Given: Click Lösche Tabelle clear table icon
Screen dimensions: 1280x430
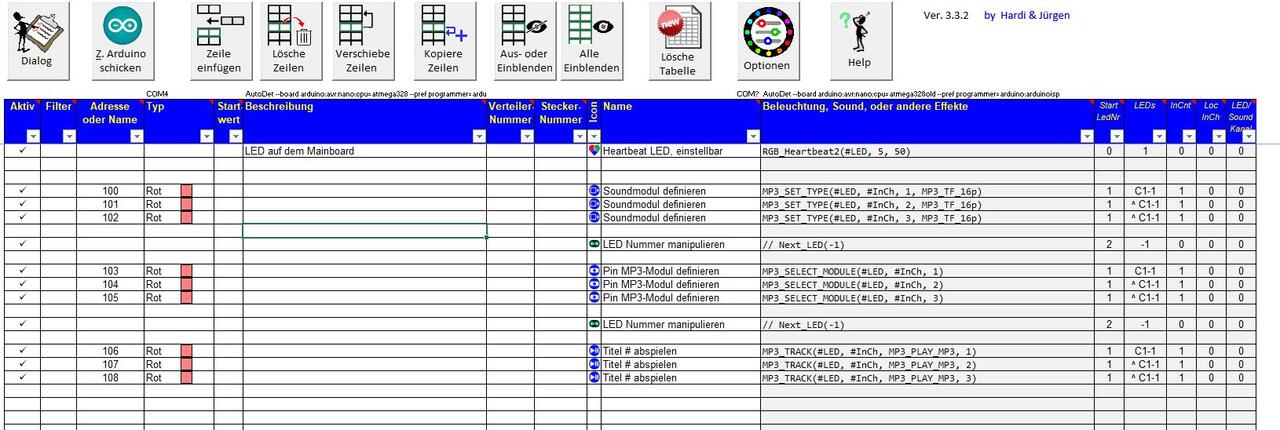Looking at the screenshot, I should (x=677, y=42).
